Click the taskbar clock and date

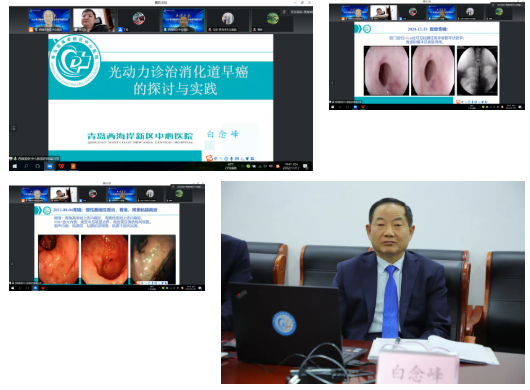click(x=291, y=166)
